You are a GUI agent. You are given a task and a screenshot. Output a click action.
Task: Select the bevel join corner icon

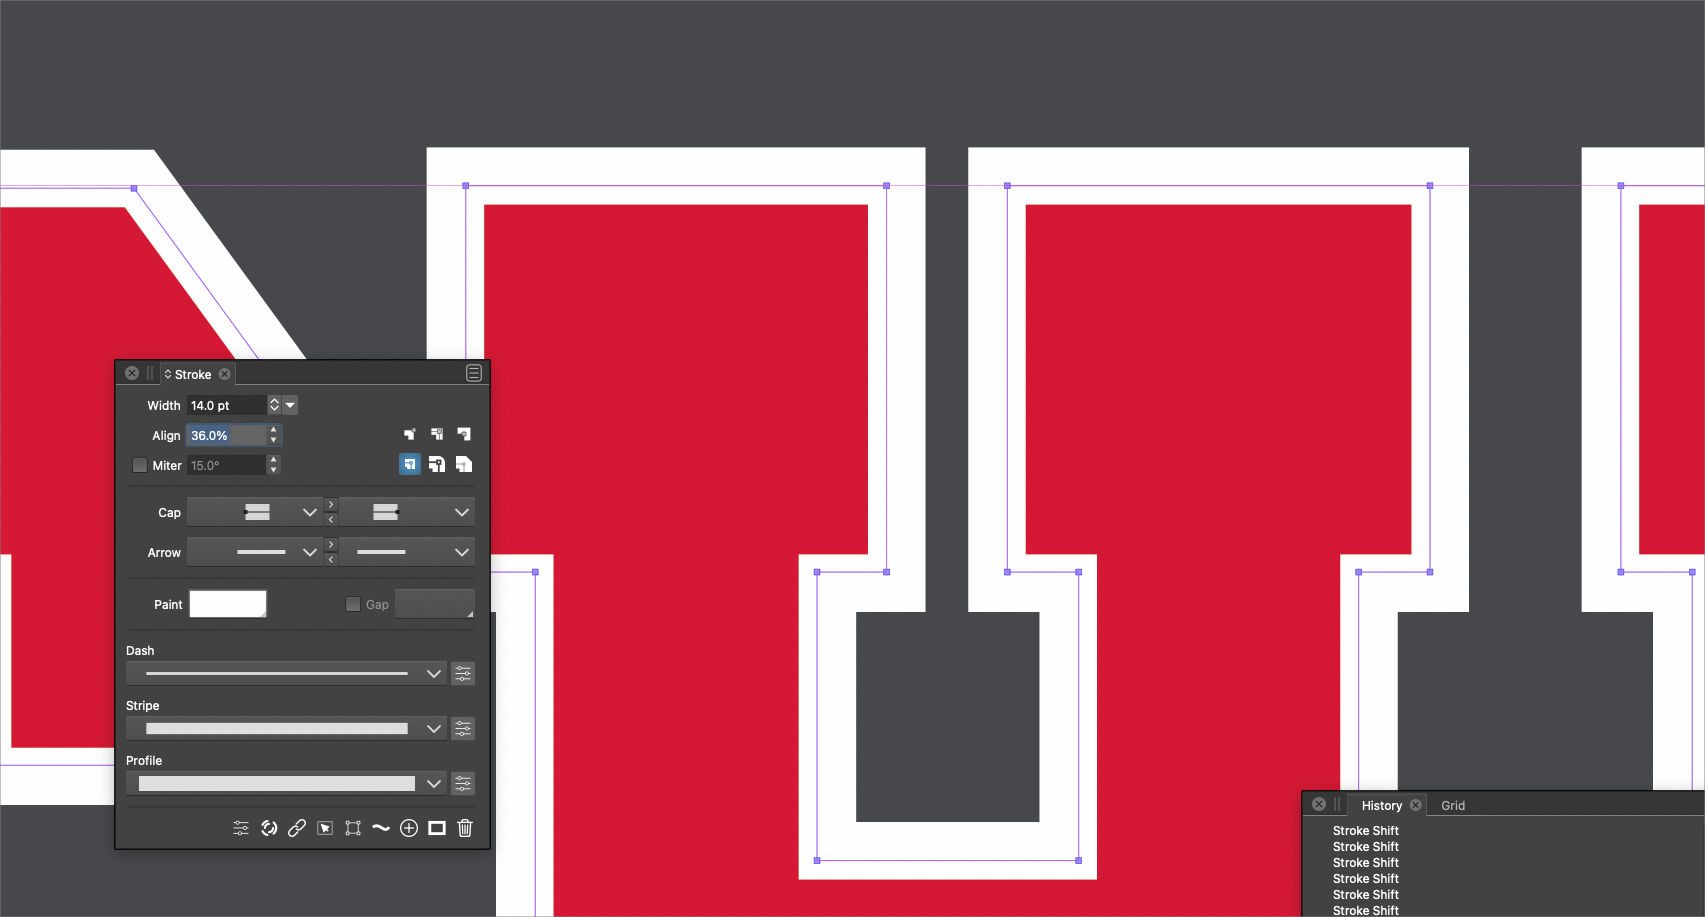464,464
